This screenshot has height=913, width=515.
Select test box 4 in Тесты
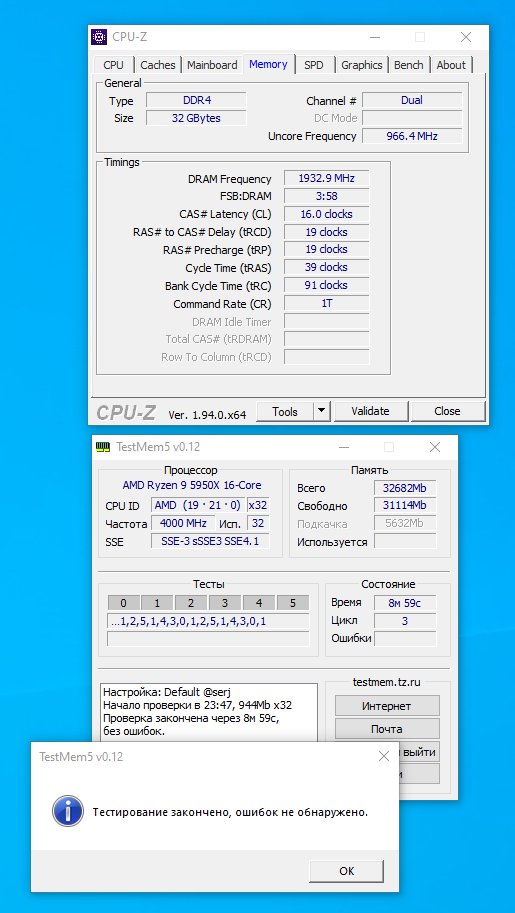259,603
